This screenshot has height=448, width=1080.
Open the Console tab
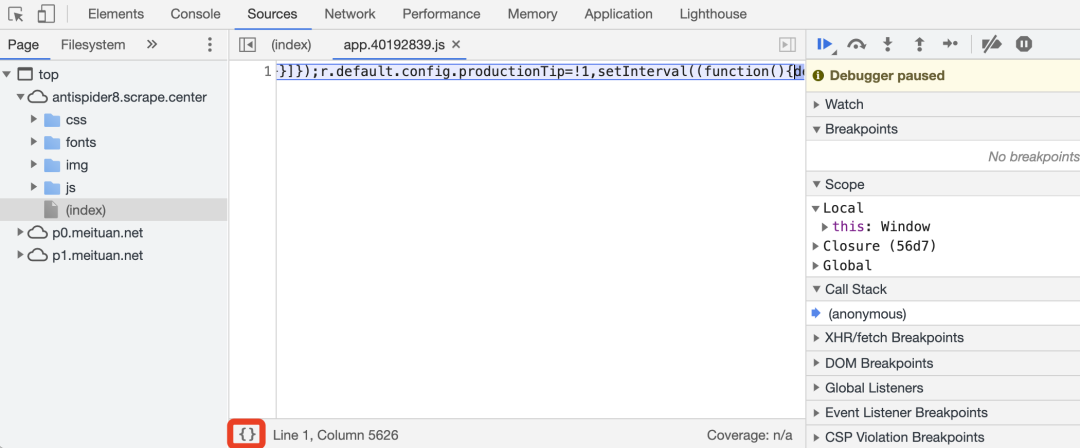196,14
